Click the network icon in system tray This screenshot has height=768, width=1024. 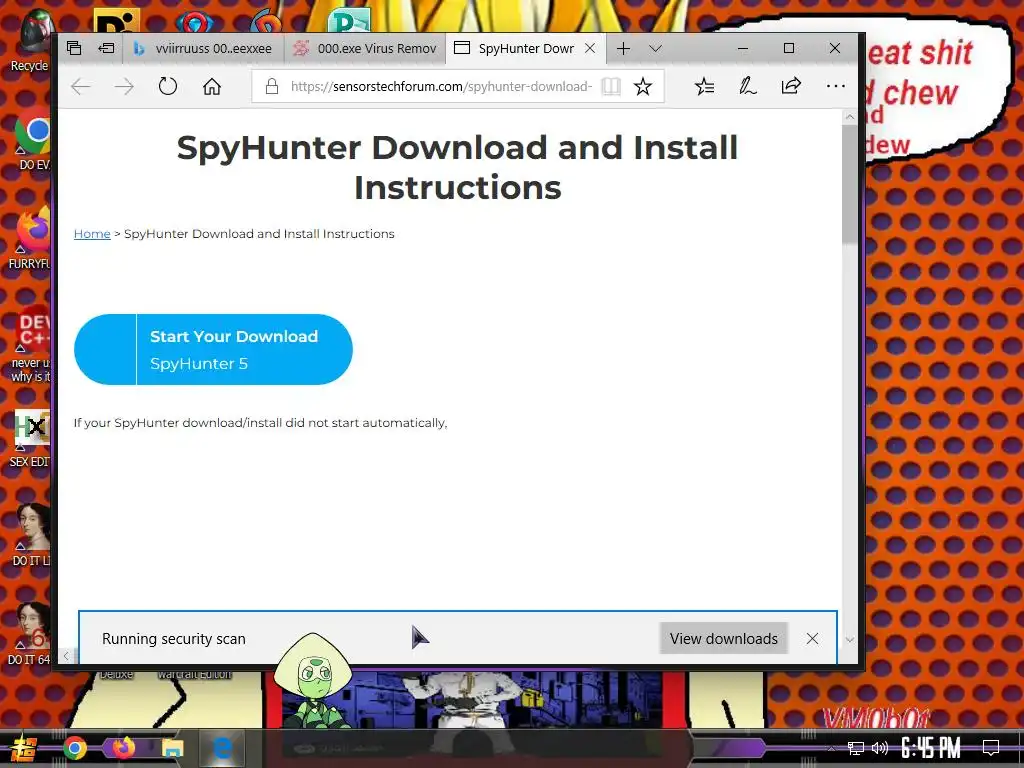(856, 748)
